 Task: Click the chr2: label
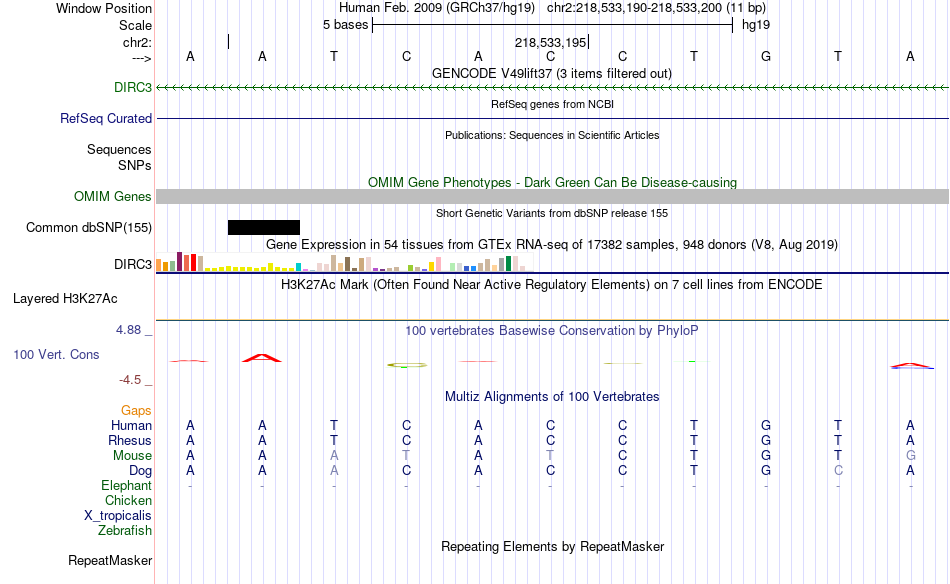coord(138,42)
